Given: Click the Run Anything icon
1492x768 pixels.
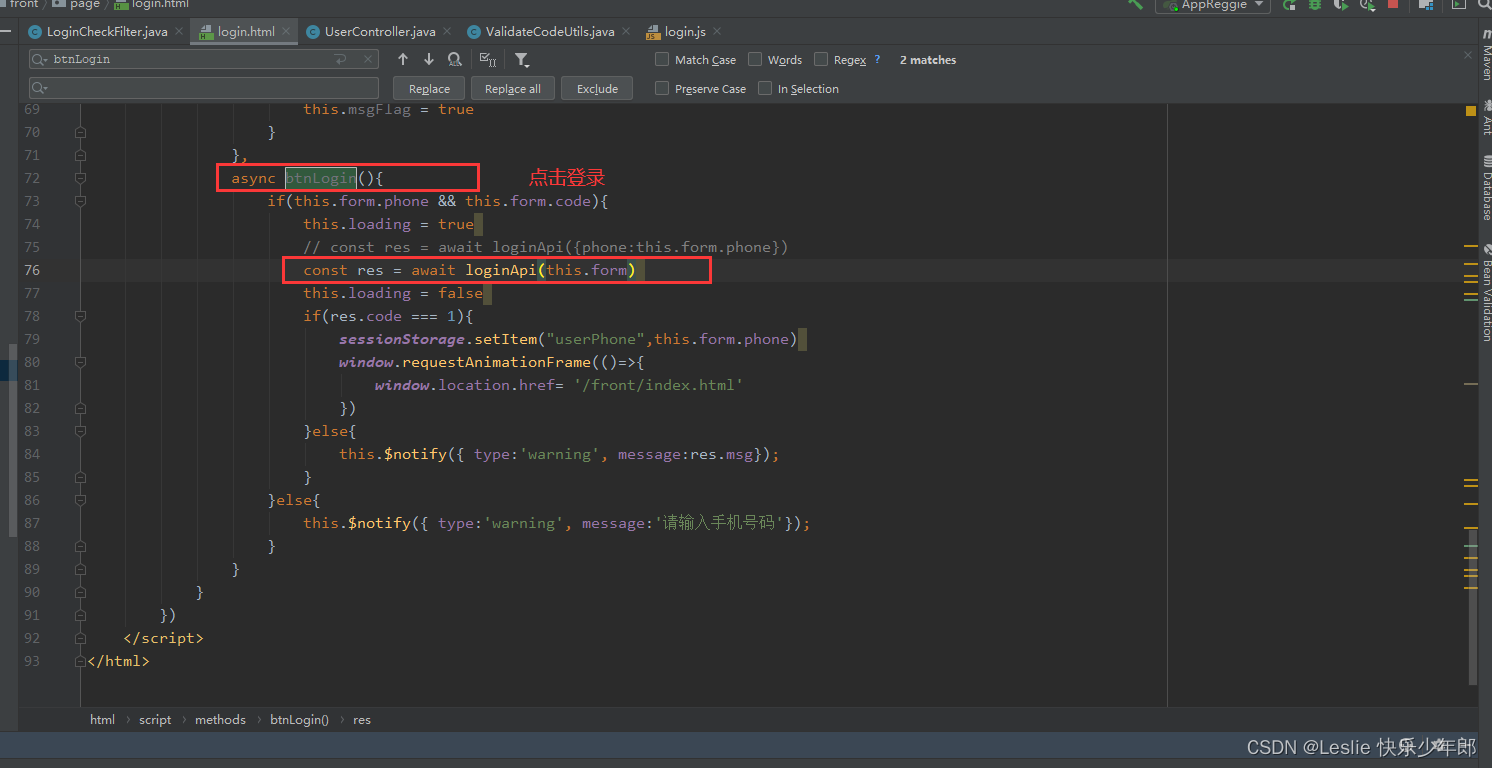Looking at the screenshot, I should pyautogui.click(x=1458, y=5).
